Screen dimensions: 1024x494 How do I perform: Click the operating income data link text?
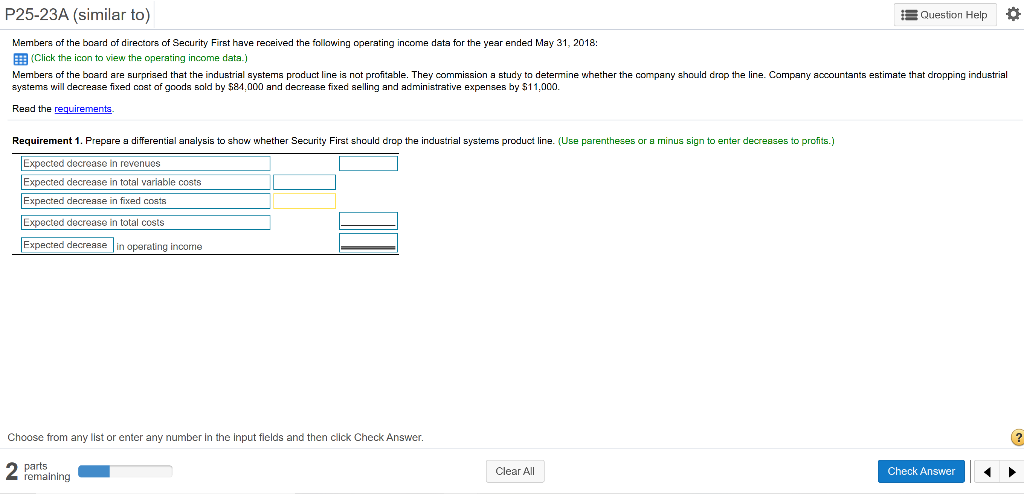[x=137, y=59]
